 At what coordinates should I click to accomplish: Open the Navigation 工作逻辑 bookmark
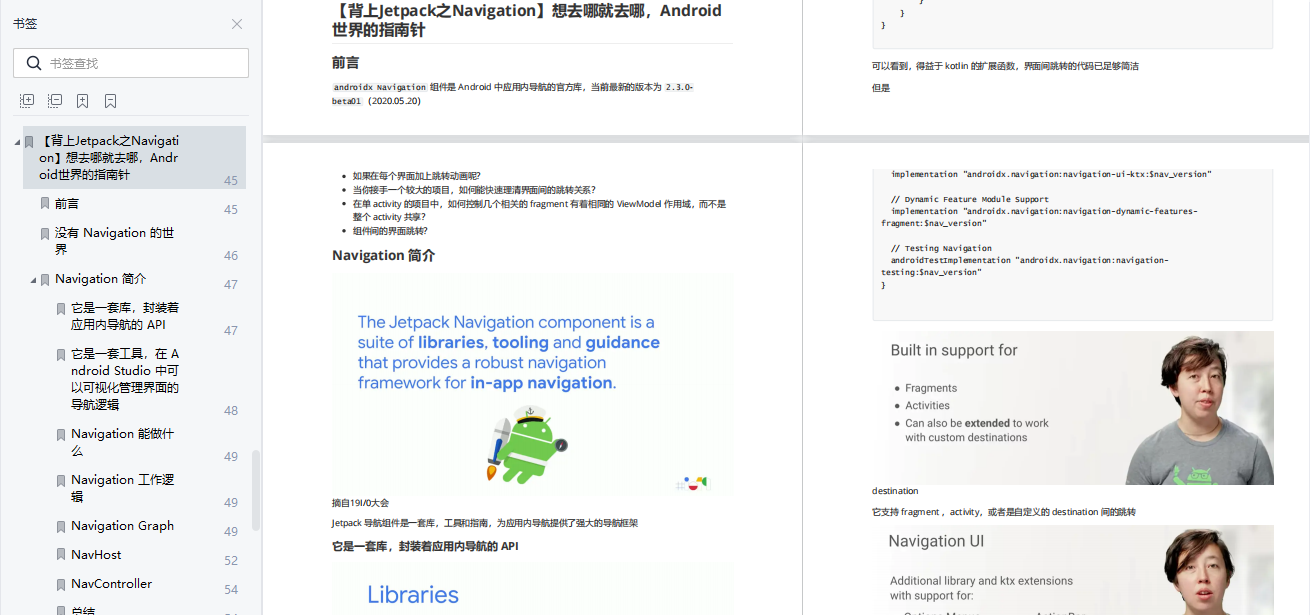pos(123,488)
